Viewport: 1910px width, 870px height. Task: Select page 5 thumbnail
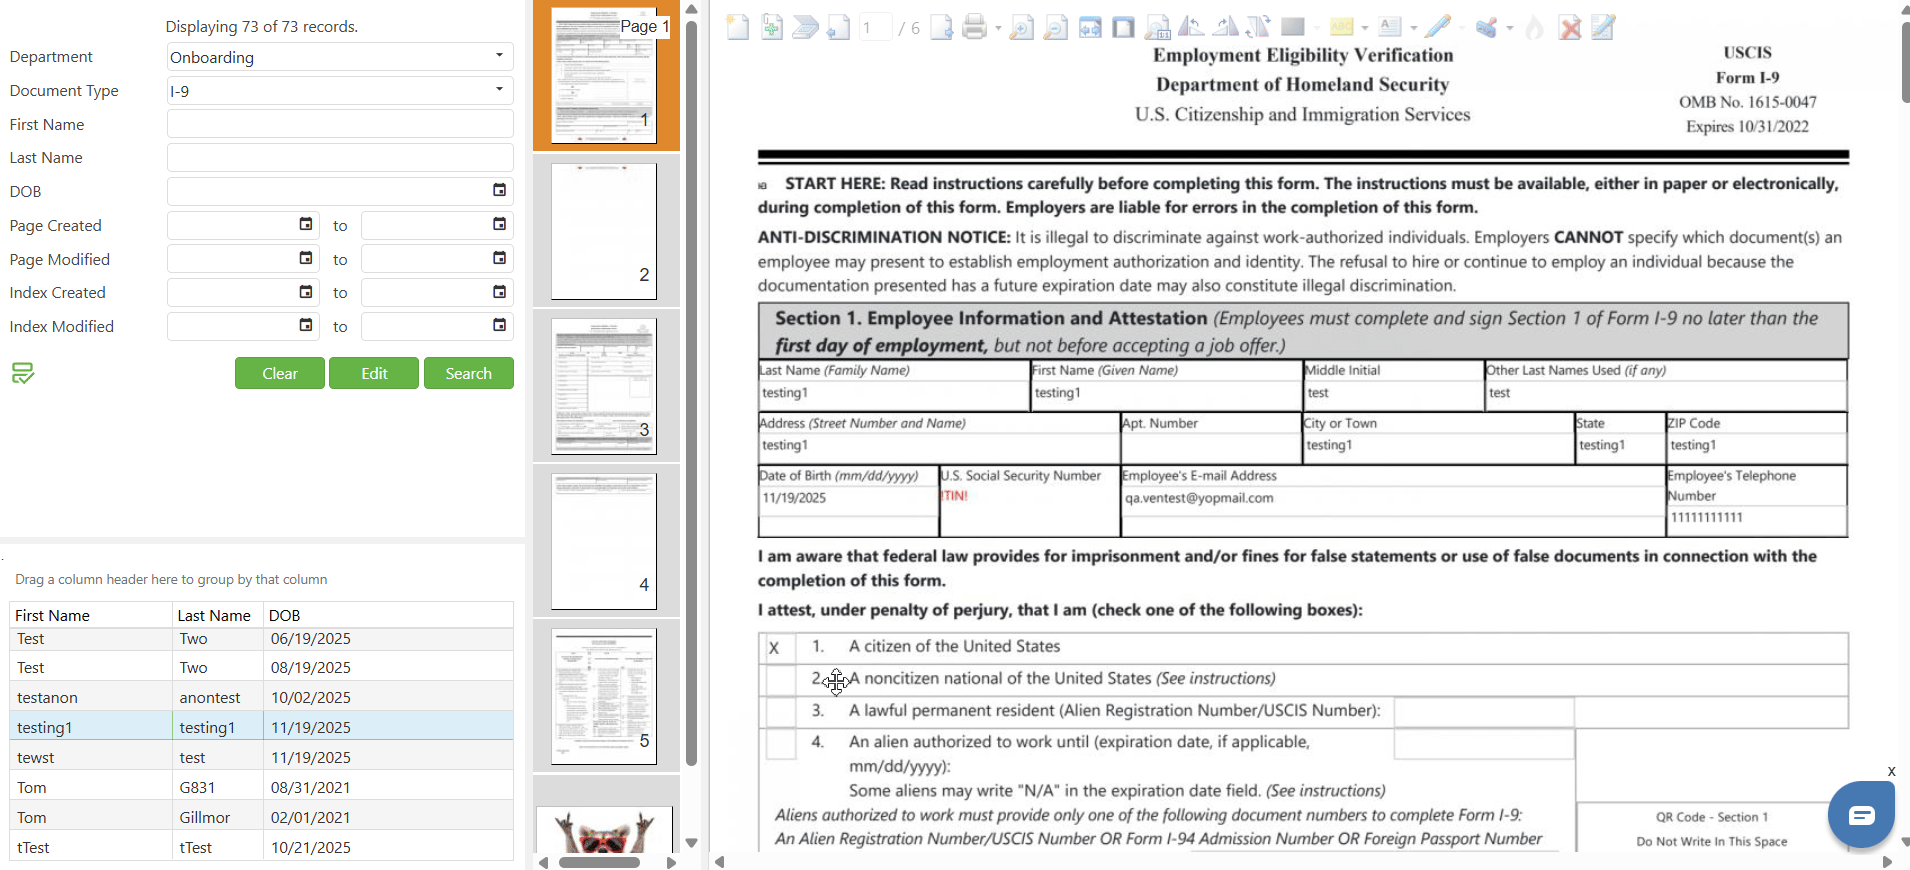pos(604,696)
